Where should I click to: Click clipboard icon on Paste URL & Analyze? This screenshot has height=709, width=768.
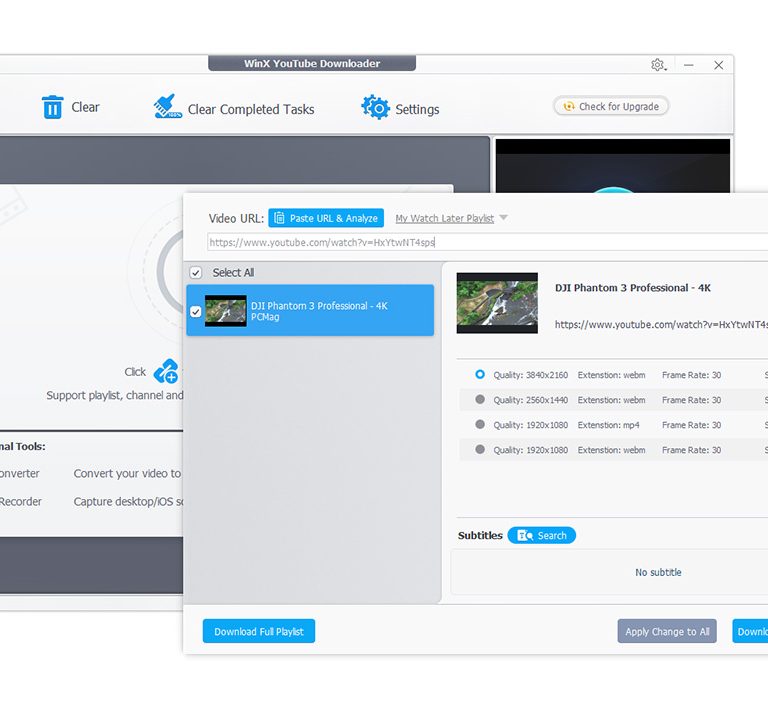coord(279,218)
